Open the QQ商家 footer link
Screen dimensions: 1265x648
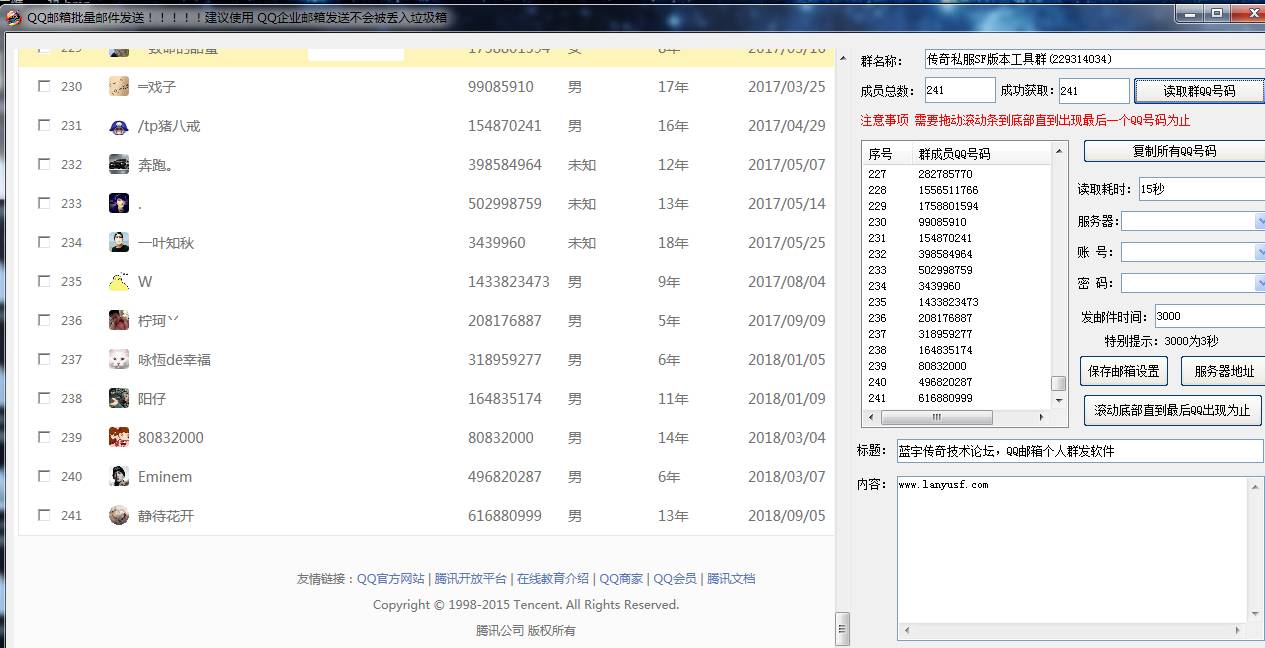pos(622,579)
